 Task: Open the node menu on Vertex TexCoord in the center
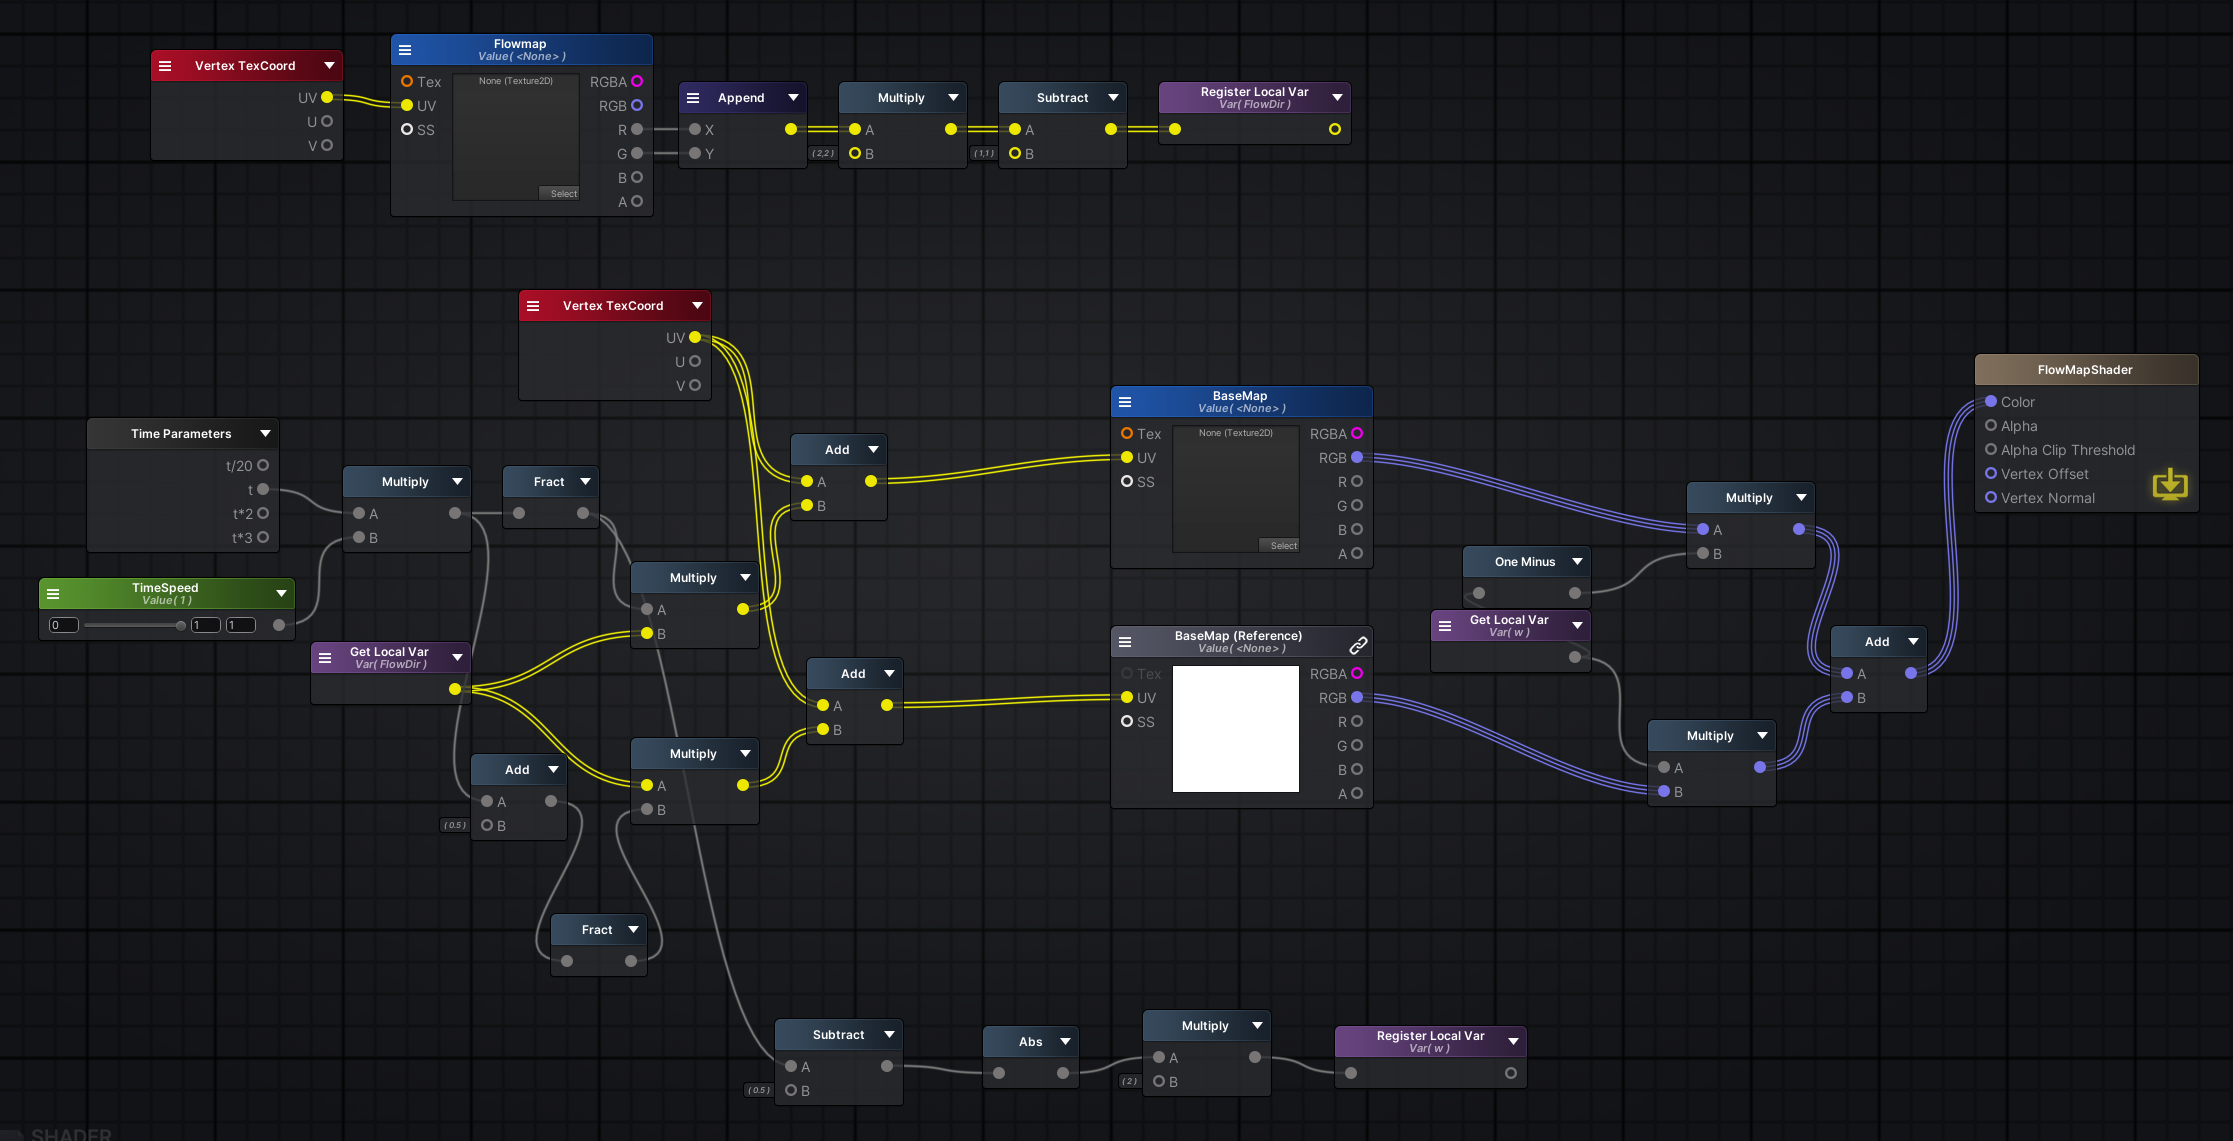click(x=533, y=305)
